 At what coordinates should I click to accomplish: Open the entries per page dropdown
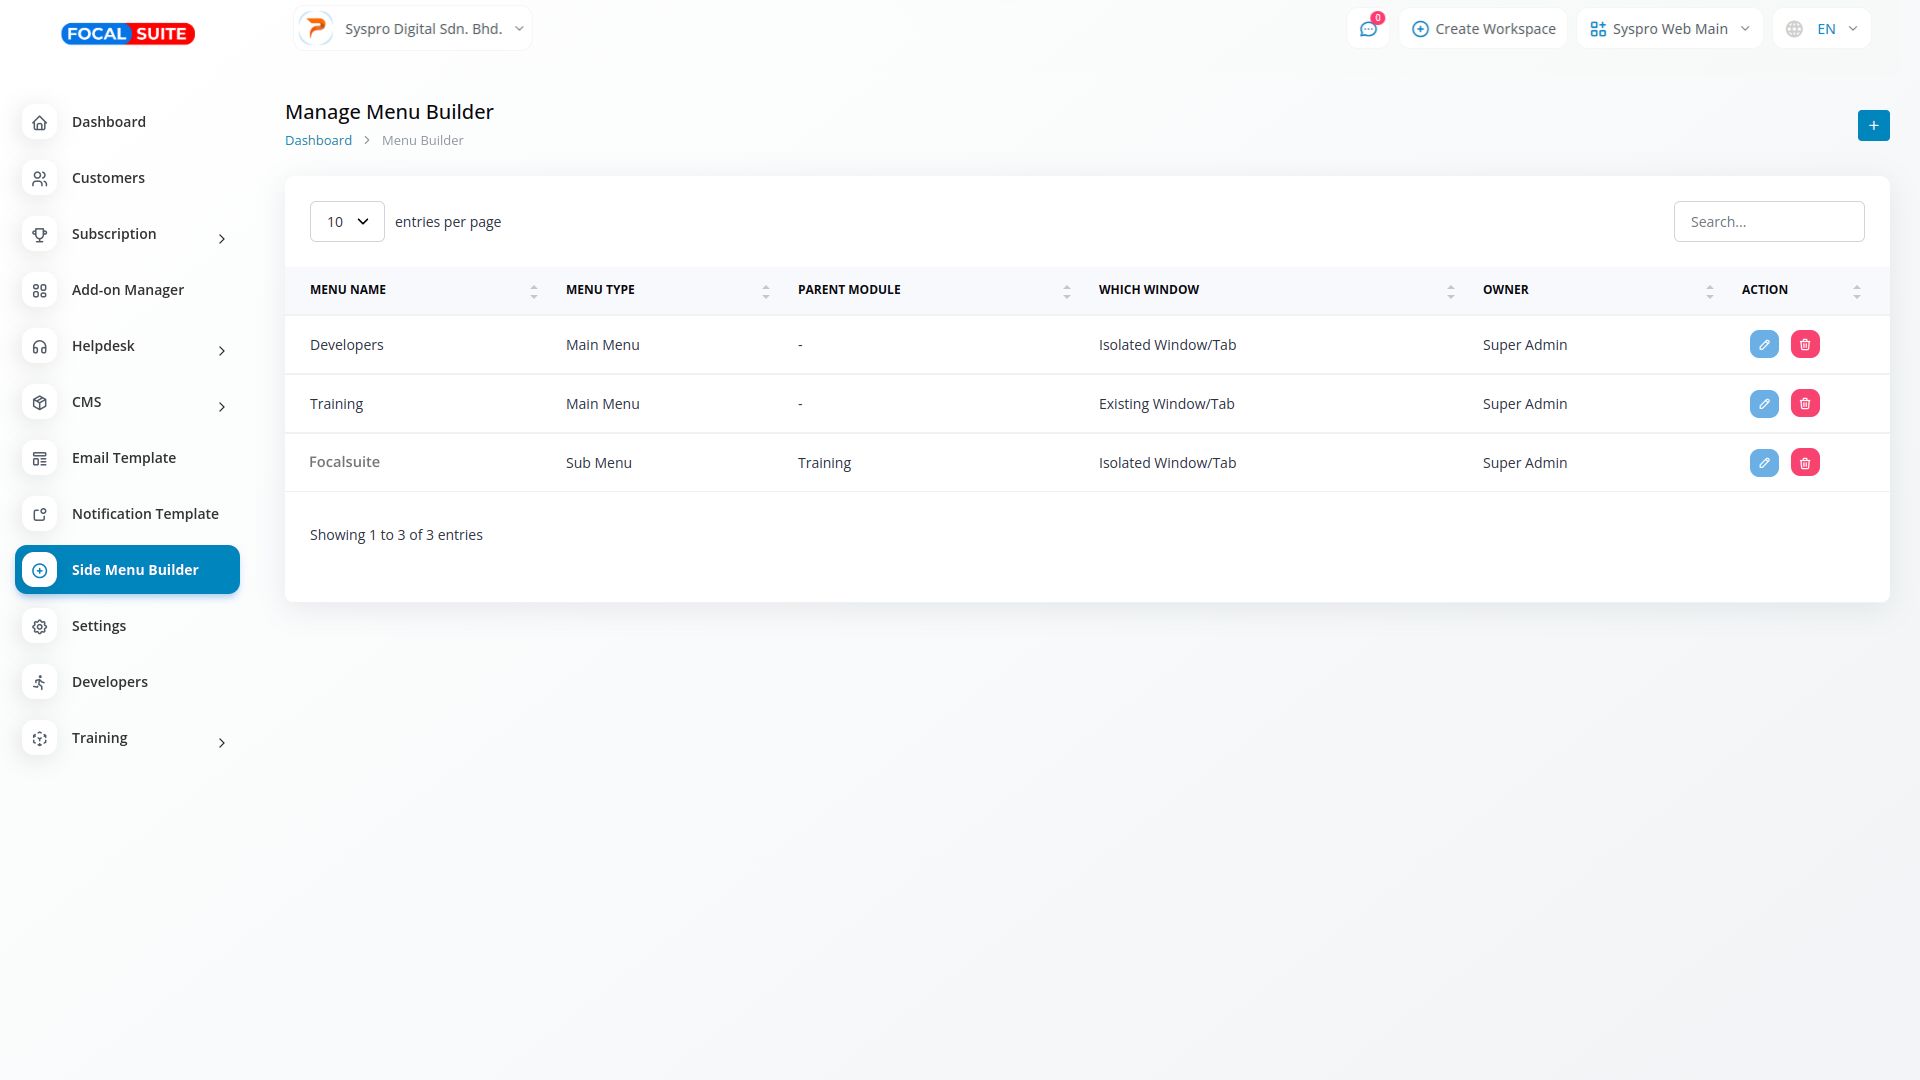coord(347,222)
